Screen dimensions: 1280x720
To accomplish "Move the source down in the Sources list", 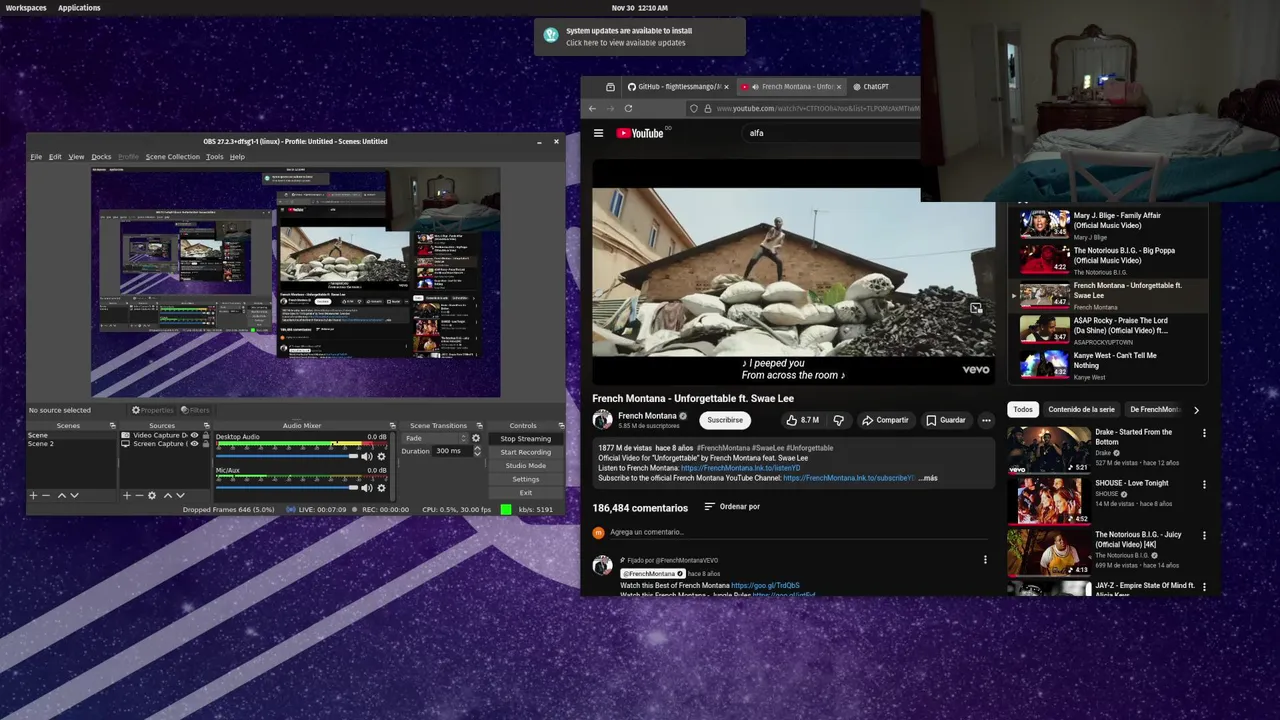I will click(180, 495).
